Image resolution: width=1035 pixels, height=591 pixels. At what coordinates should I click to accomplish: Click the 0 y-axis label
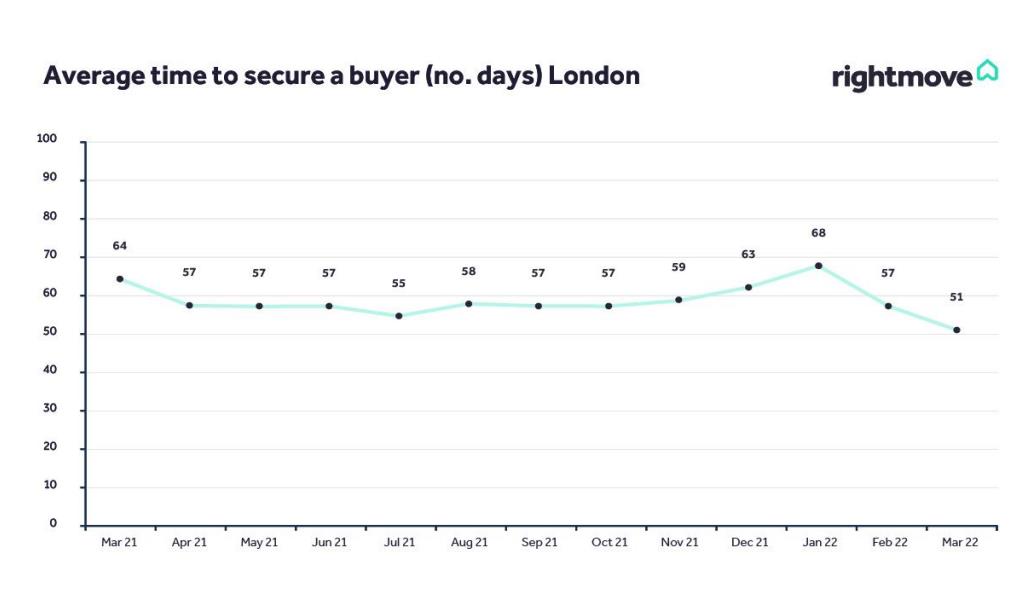pos(53,523)
